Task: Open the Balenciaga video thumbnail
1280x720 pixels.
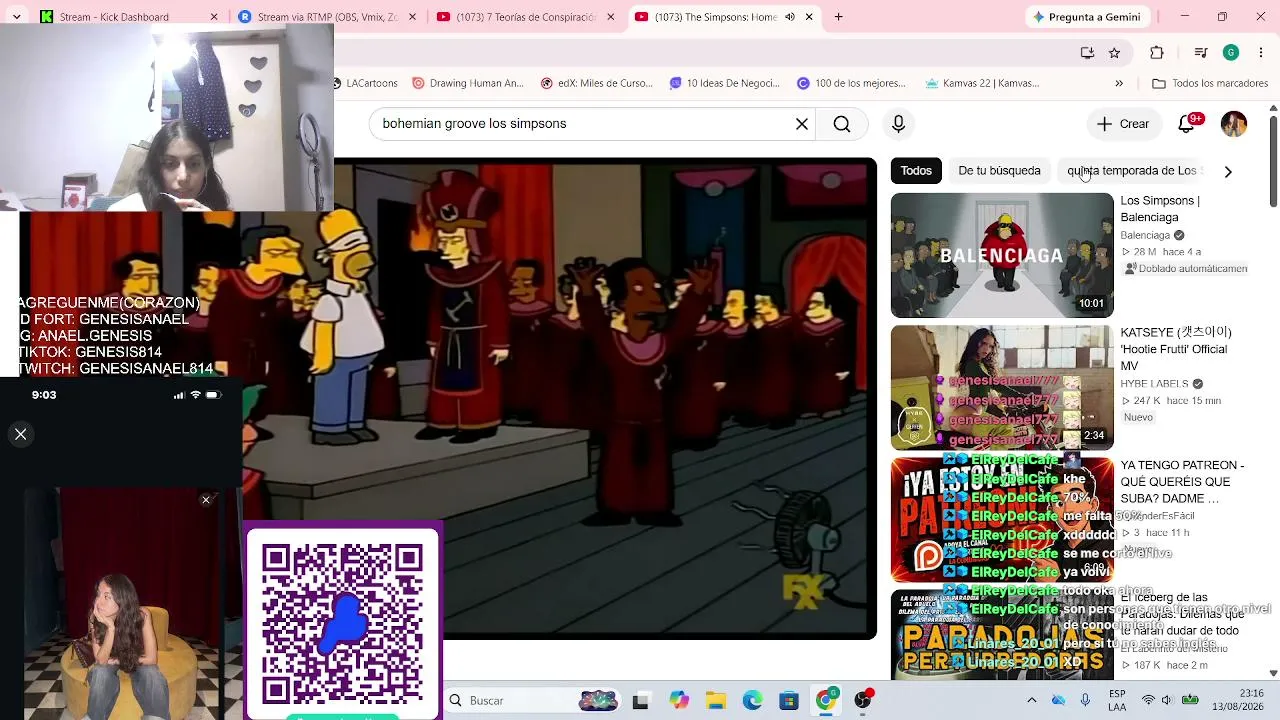Action: tap(1002, 256)
